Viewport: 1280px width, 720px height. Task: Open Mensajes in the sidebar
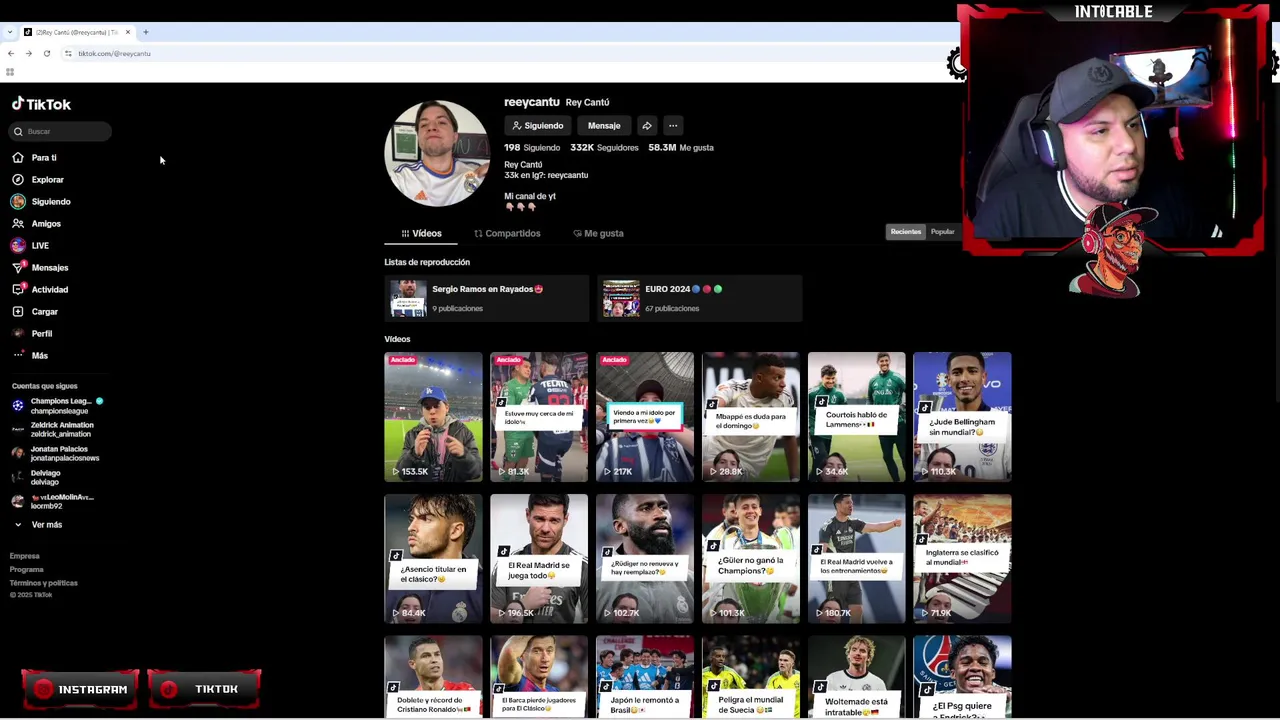click(x=40, y=268)
